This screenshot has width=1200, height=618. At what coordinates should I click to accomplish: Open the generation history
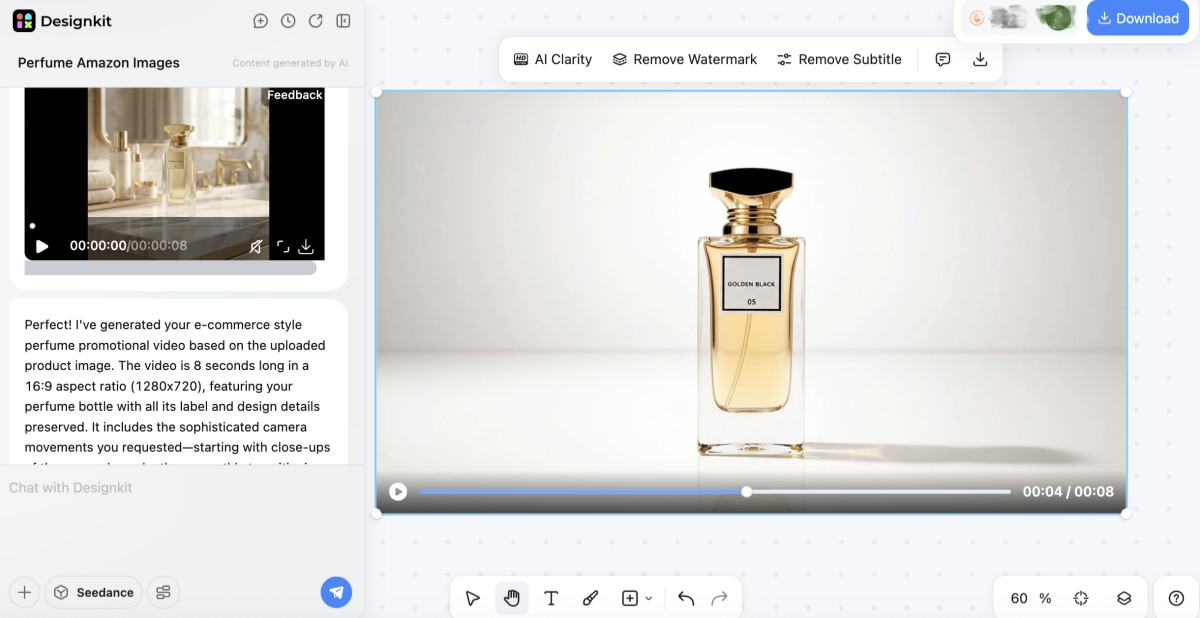click(x=287, y=20)
